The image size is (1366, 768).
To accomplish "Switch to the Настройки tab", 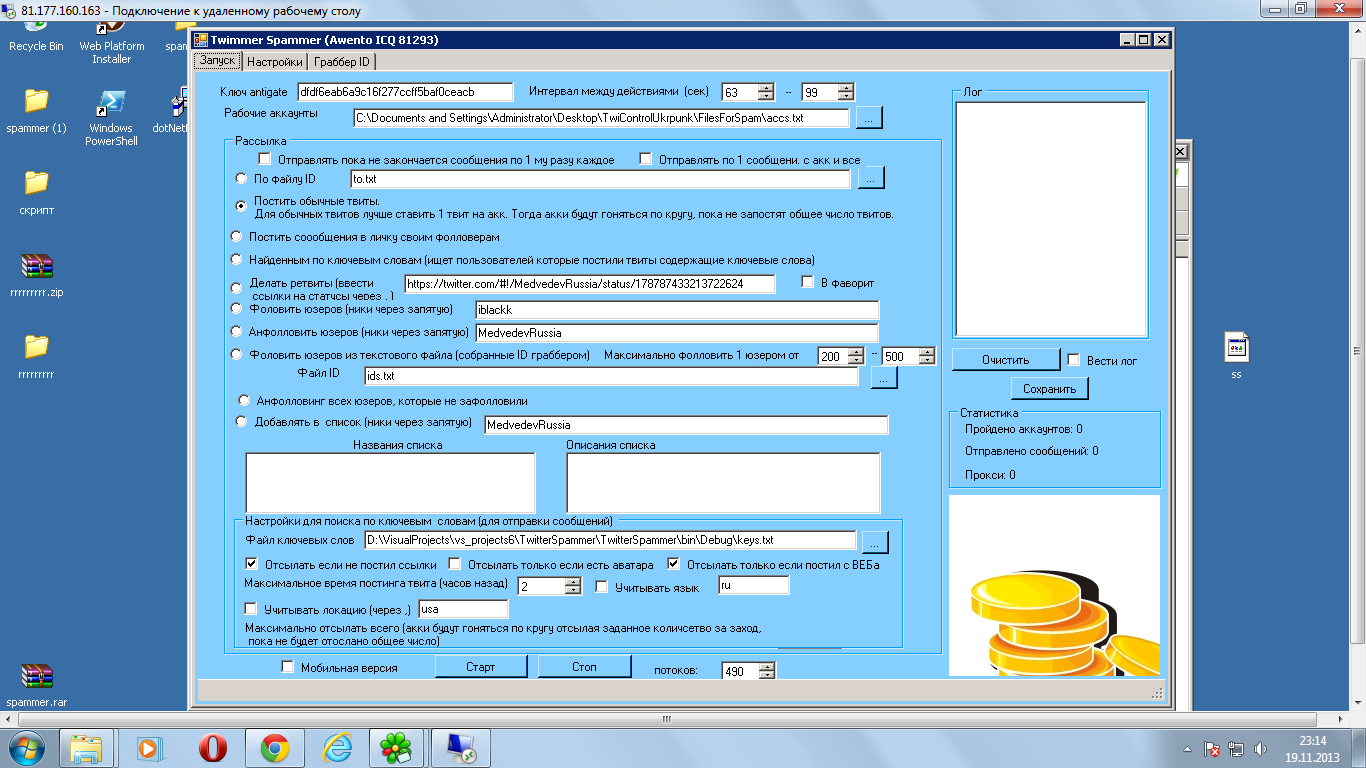I will [x=274, y=62].
